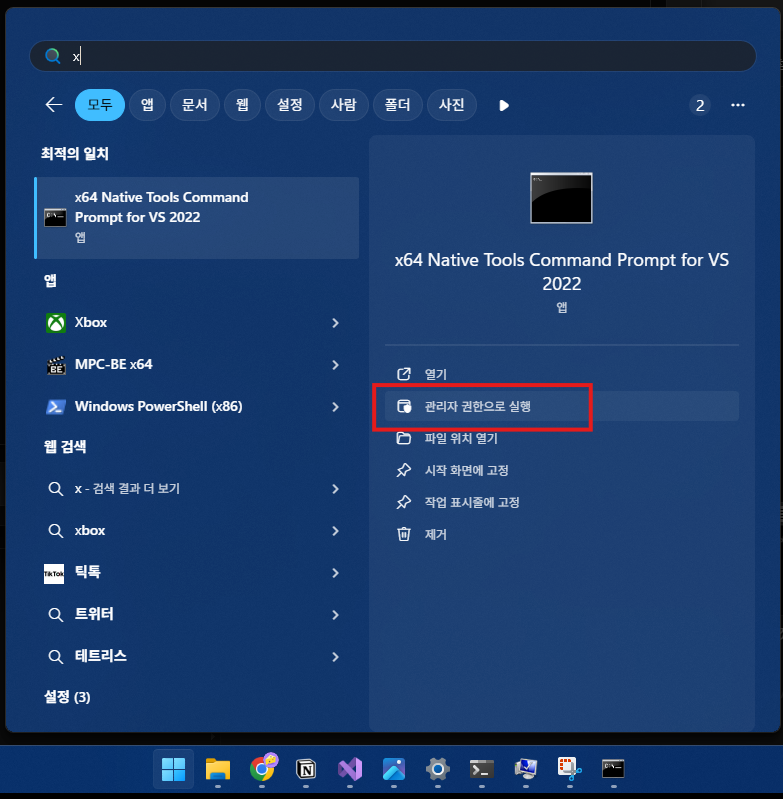Click into the search text field
The height and width of the screenshot is (799, 783).
tap(393, 56)
